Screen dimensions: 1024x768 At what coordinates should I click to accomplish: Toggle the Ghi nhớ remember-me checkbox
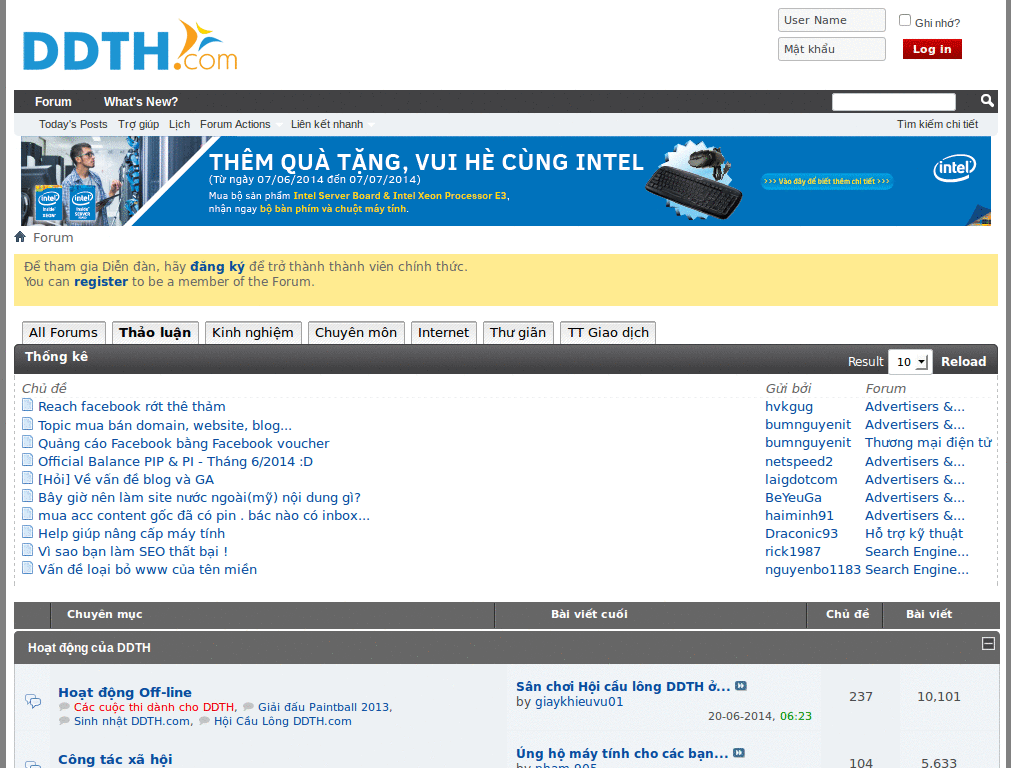pos(904,20)
